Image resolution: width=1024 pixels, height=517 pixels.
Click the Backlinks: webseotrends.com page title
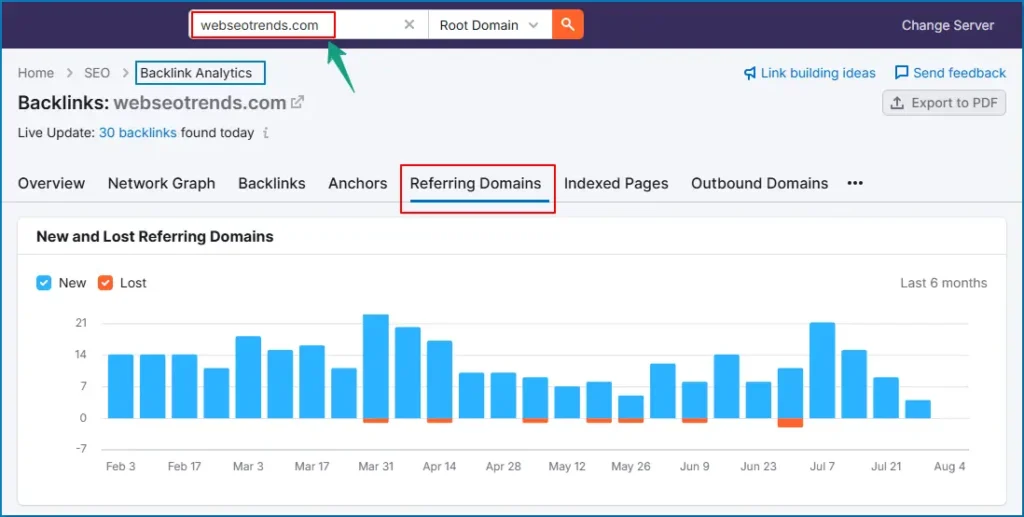[152, 102]
